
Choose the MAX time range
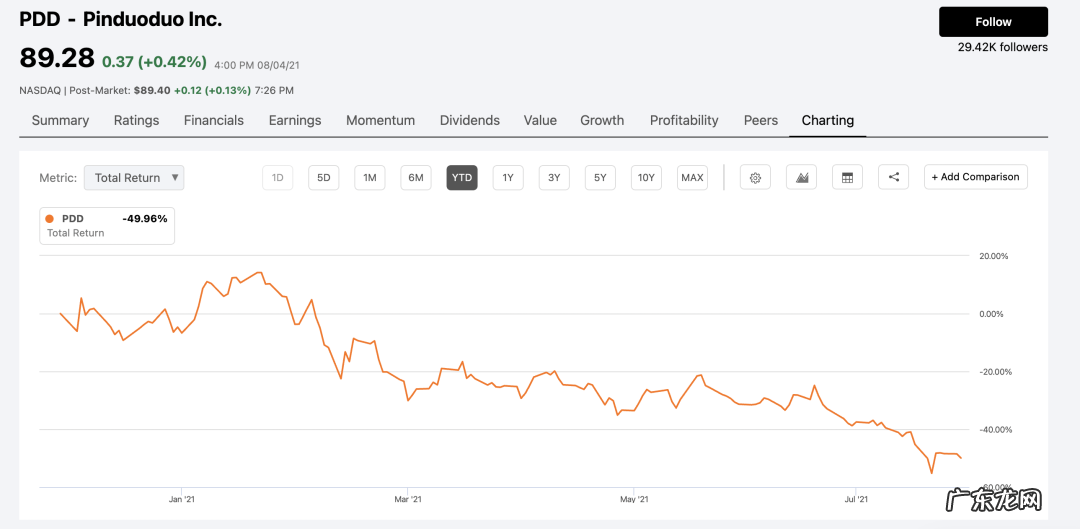click(692, 178)
